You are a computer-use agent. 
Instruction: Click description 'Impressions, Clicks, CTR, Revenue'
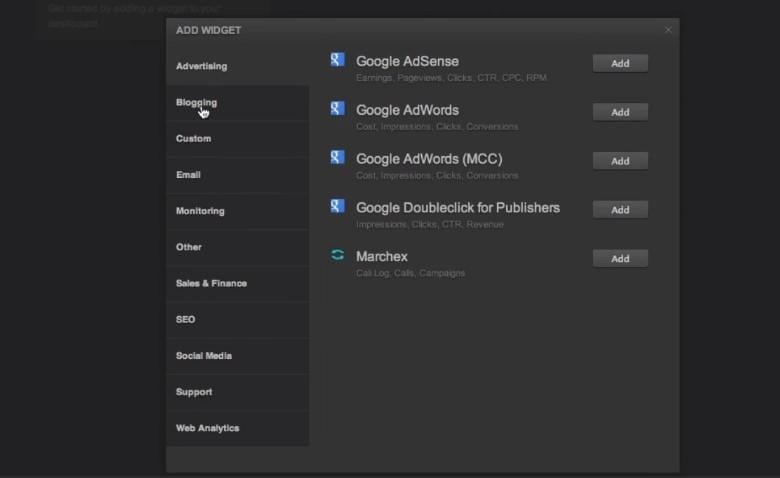(x=430, y=224)
